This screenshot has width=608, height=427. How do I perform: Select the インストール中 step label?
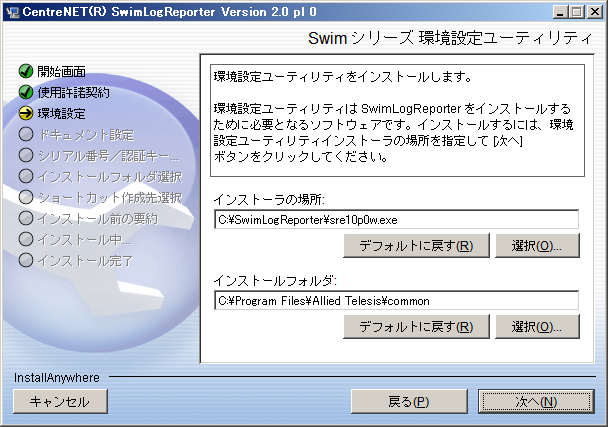85,240
